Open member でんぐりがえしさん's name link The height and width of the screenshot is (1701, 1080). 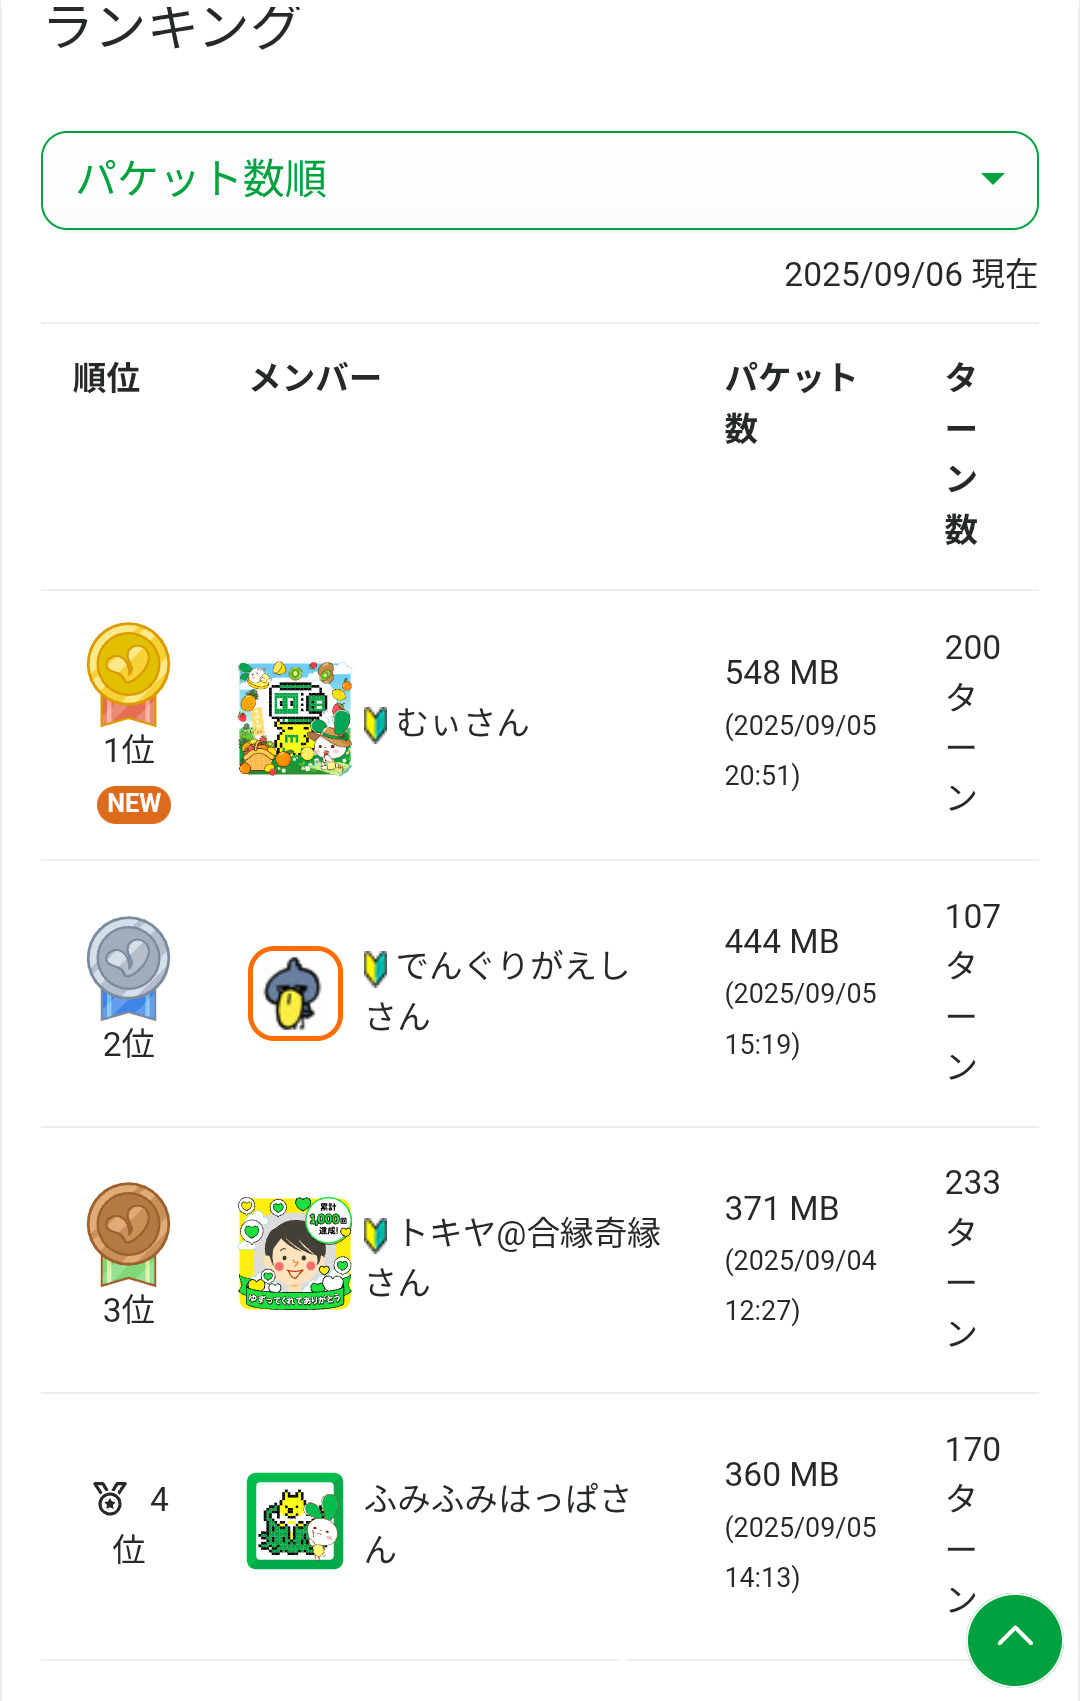498,991
